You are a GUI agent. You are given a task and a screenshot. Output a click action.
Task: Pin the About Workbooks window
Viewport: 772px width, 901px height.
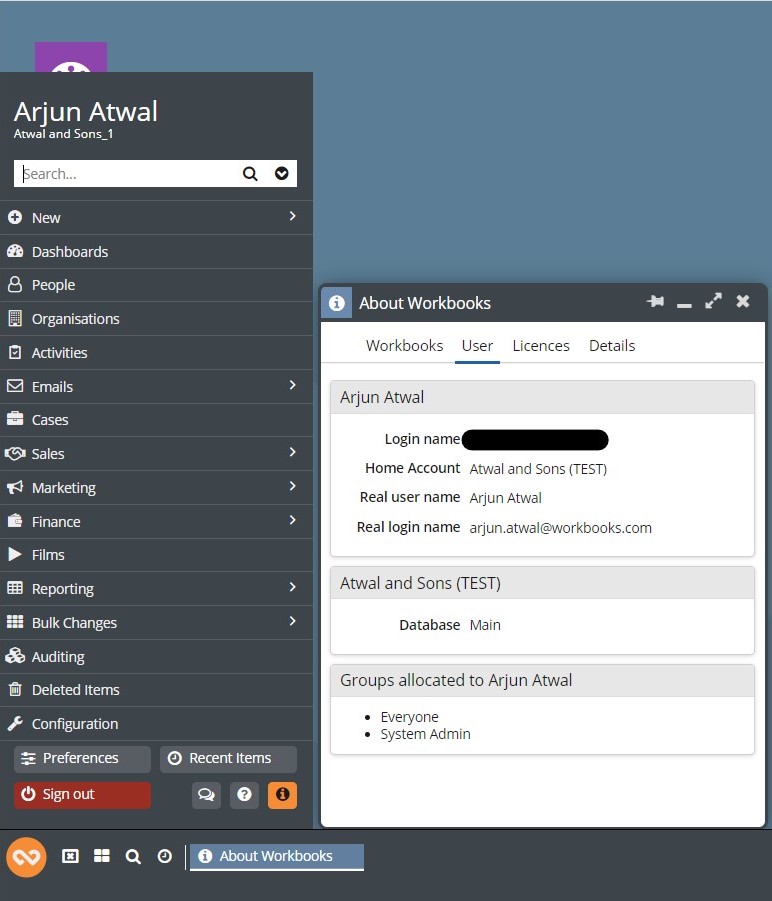coord(655,302)
